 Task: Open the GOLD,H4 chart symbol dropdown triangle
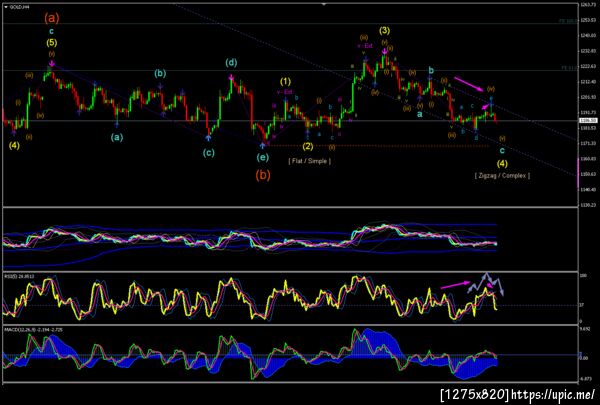point(6,7)
